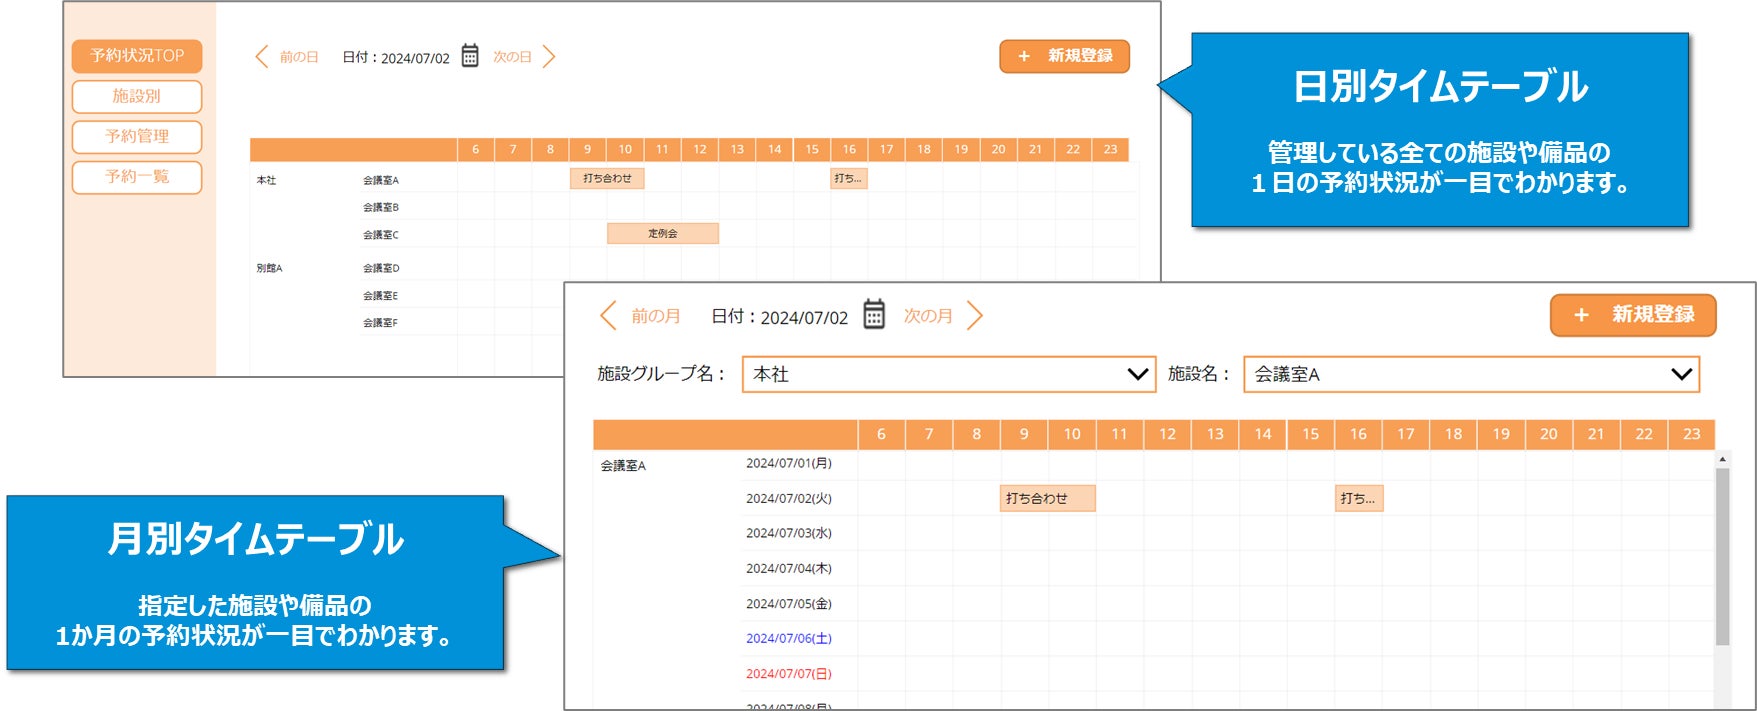This screenshot has height=711, width=1757.
Task: Expand 施設名 dropdown showing 会議室A
Action: (1471, 374)
